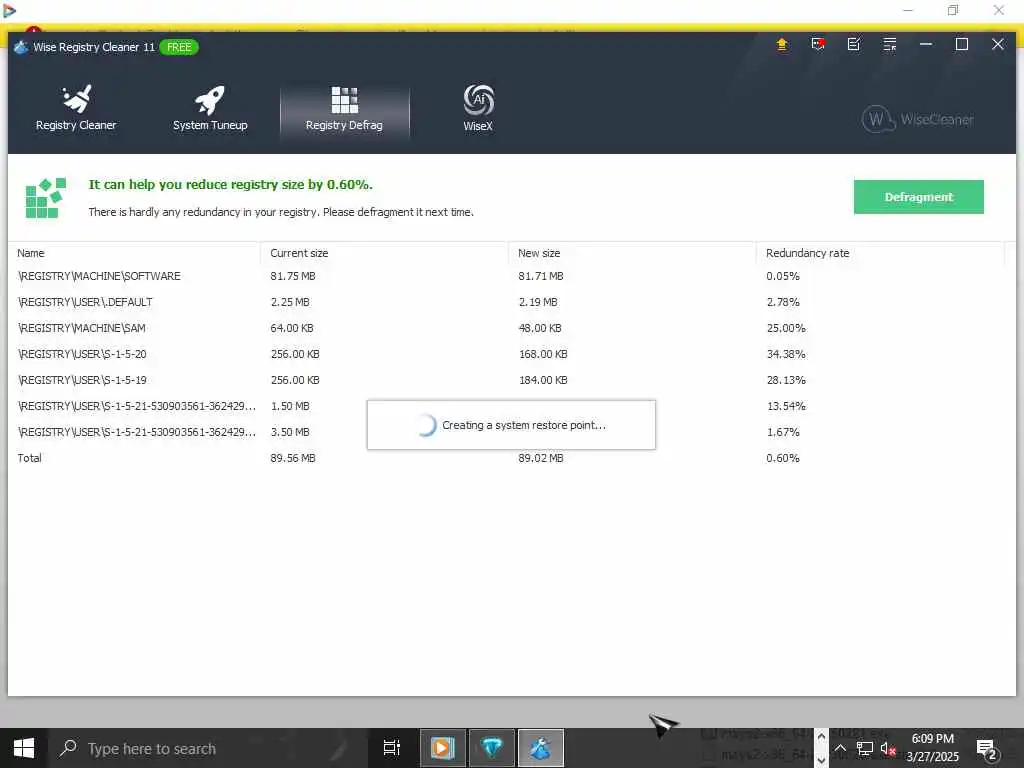
Task: Click the Wise Registry Cleaner taskbar icon
Action: pos(540,748)
